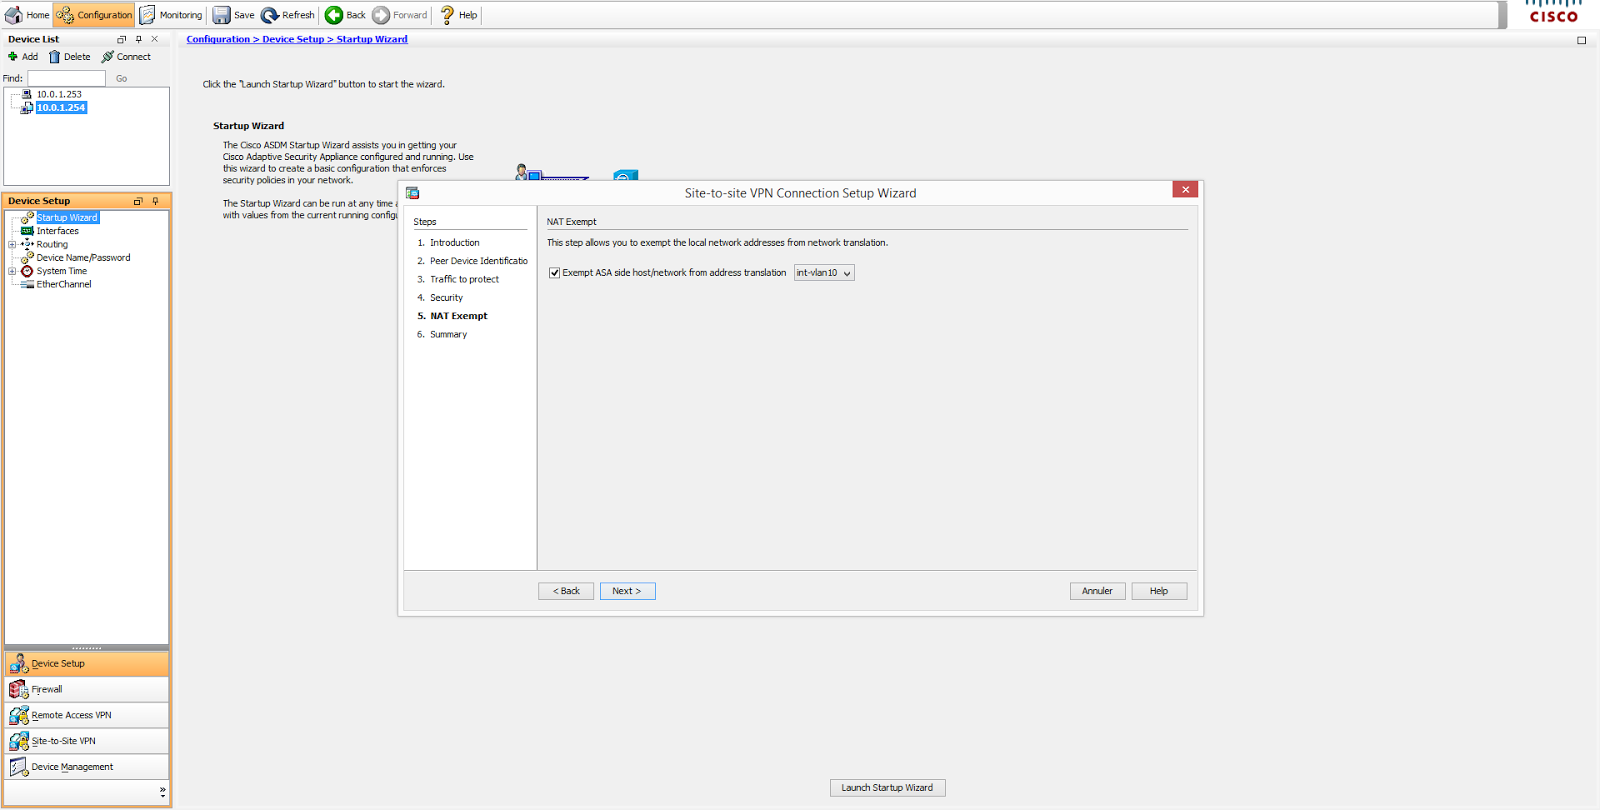Click Security step in wizard
The width and height of the screenshot is (1600, 810).
[x=446, y=298]
